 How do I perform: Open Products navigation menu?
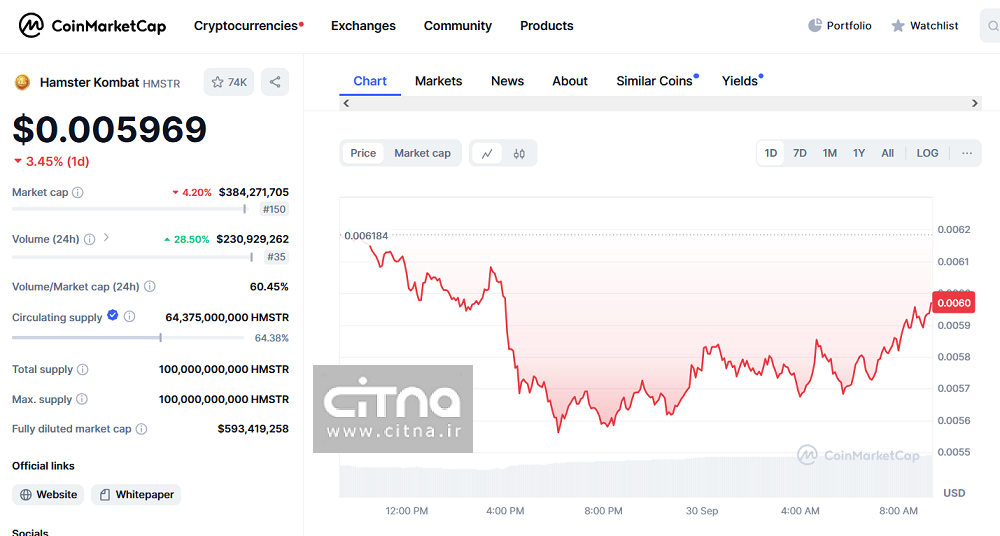pyautogui.click(x=546, y=26)
